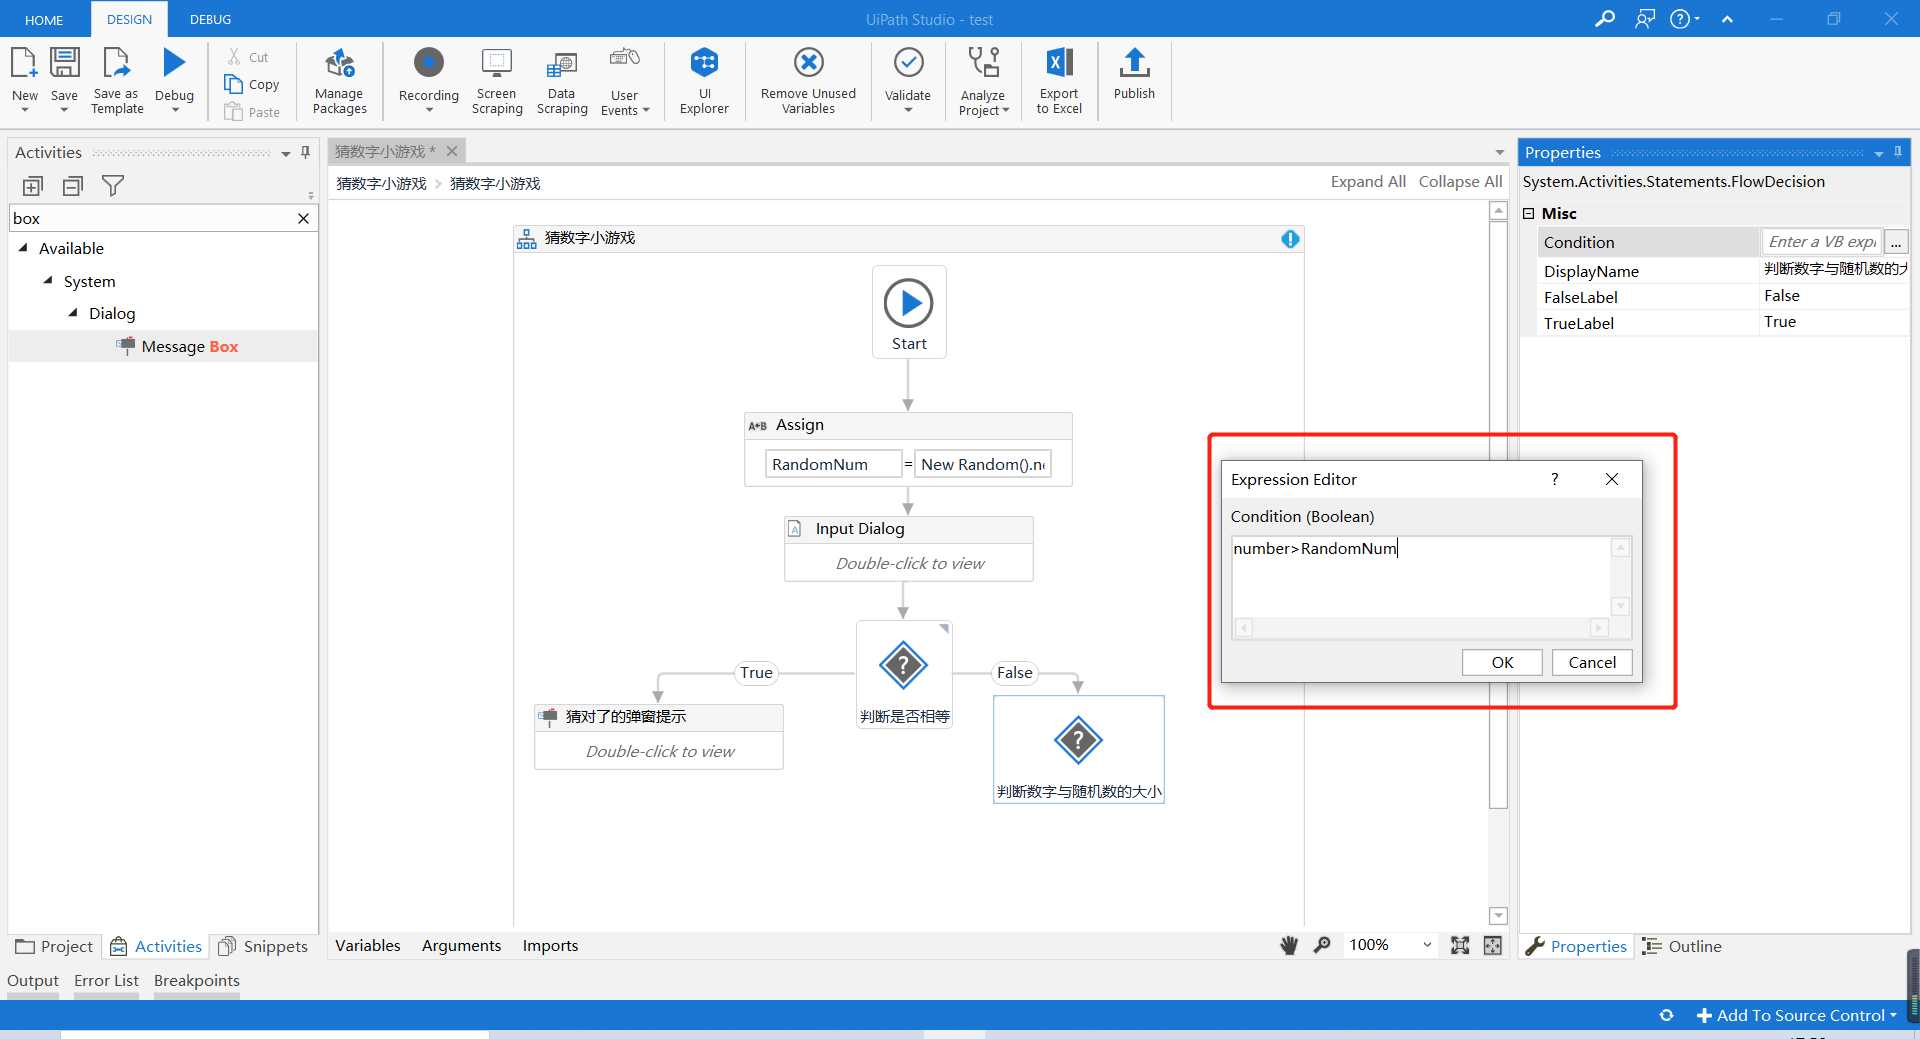
Task: Click the feedback icon in title bar
Action: pos(1645,19)
